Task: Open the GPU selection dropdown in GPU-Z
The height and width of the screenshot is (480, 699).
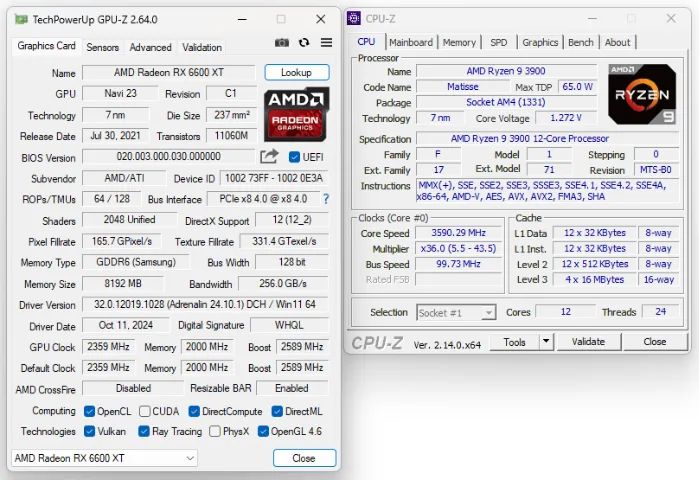Action: point(104,458)
